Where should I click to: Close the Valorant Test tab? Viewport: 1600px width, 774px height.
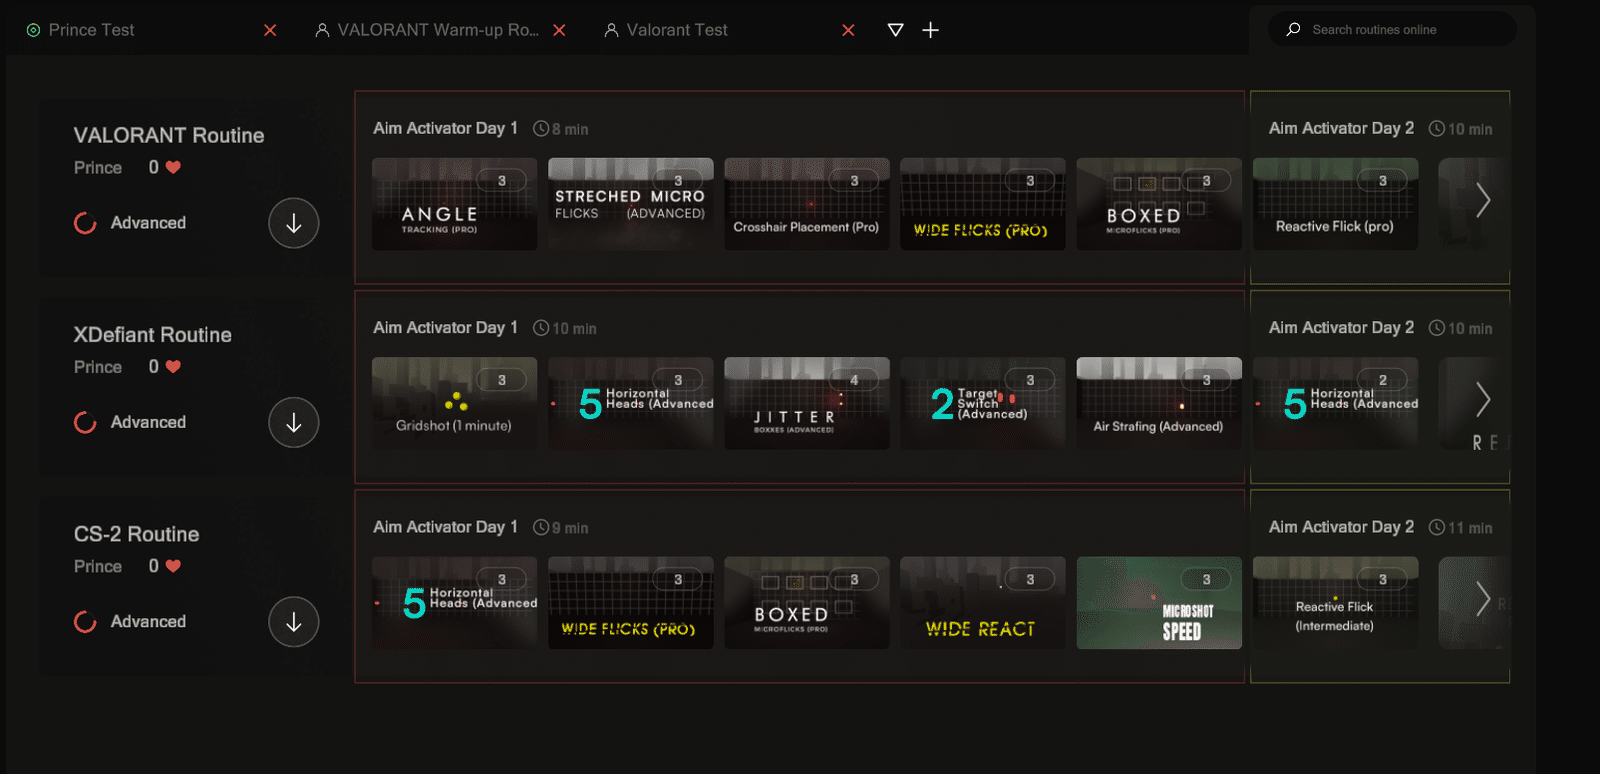coord(848,30)
